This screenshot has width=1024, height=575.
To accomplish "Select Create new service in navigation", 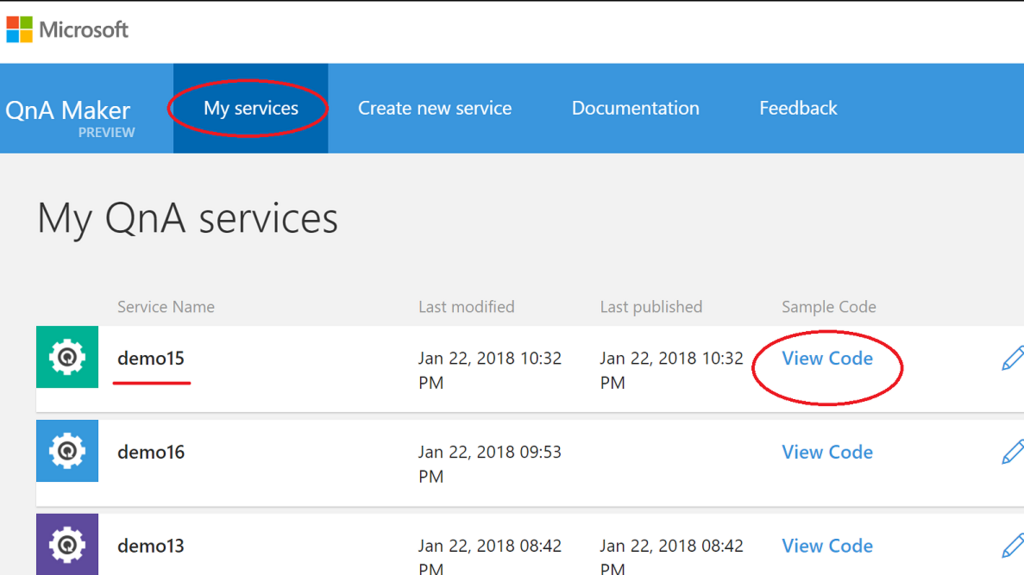I will [x=435, y=108].
